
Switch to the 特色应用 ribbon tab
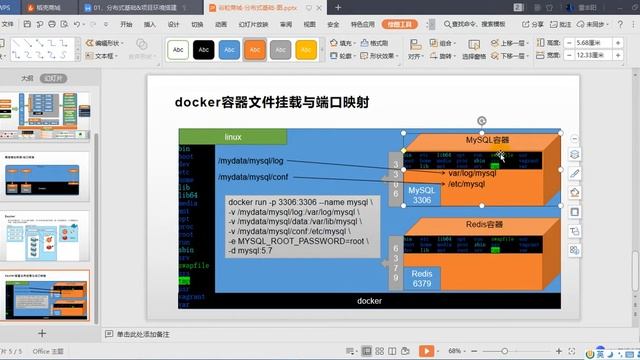[363, 24]
